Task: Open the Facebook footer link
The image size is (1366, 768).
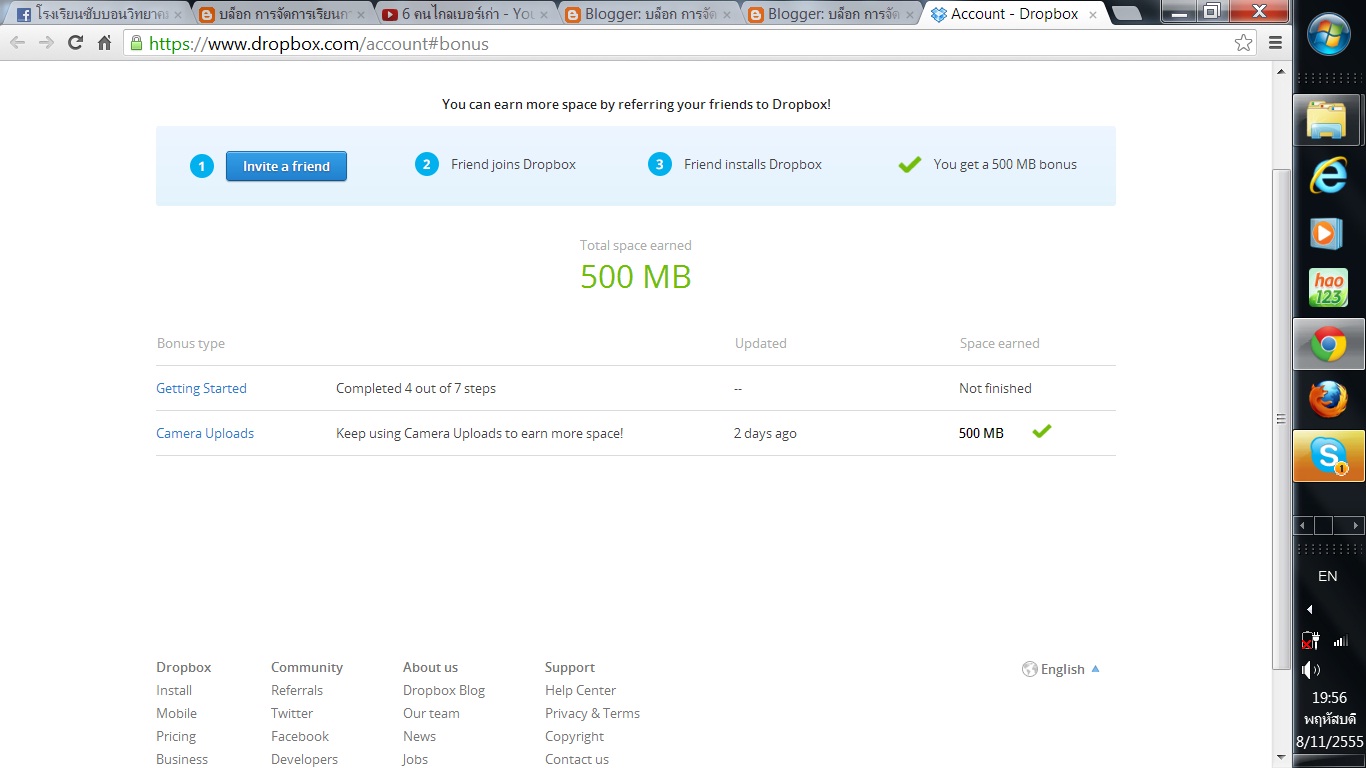Action: coord(300,736)
